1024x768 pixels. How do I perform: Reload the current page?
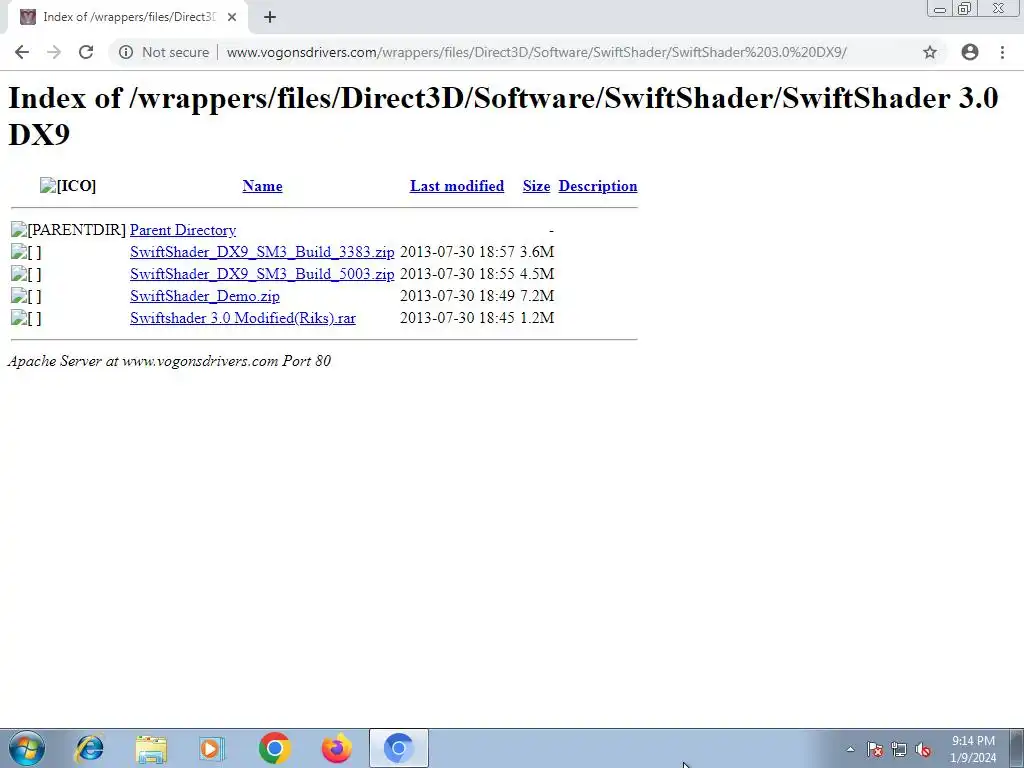coord(86,52)
